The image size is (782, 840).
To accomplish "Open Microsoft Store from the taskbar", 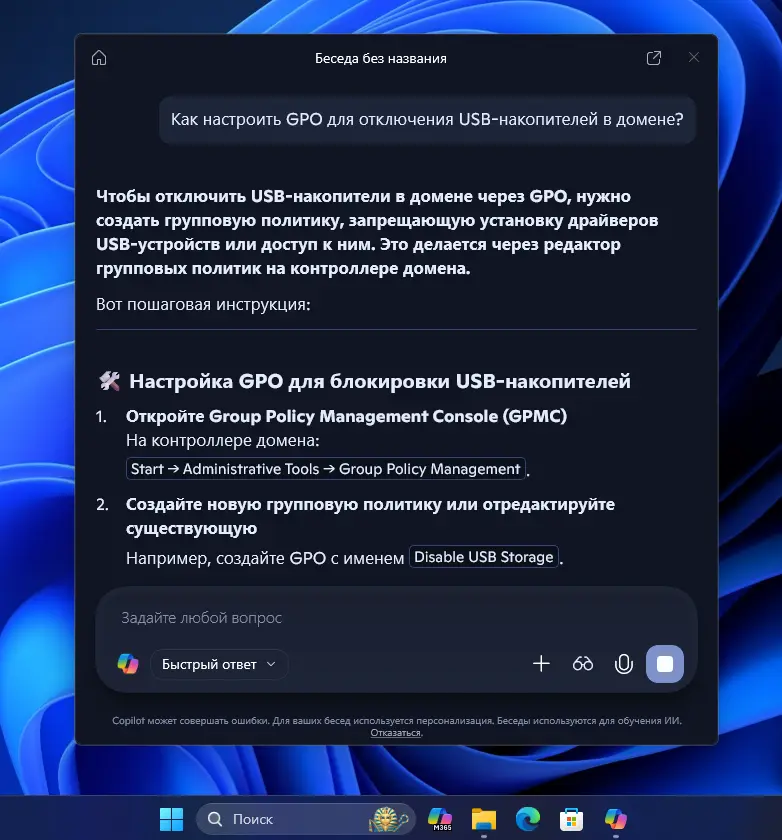I will coord(572,820).
